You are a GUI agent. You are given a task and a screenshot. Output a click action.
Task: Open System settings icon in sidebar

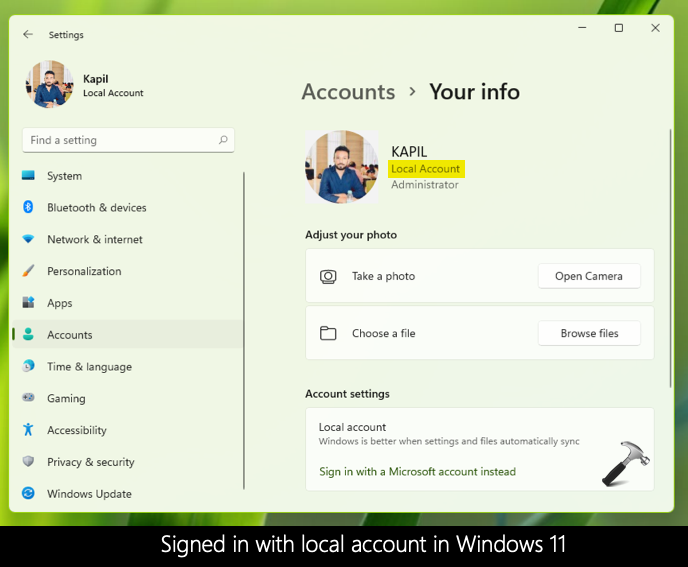28,176
